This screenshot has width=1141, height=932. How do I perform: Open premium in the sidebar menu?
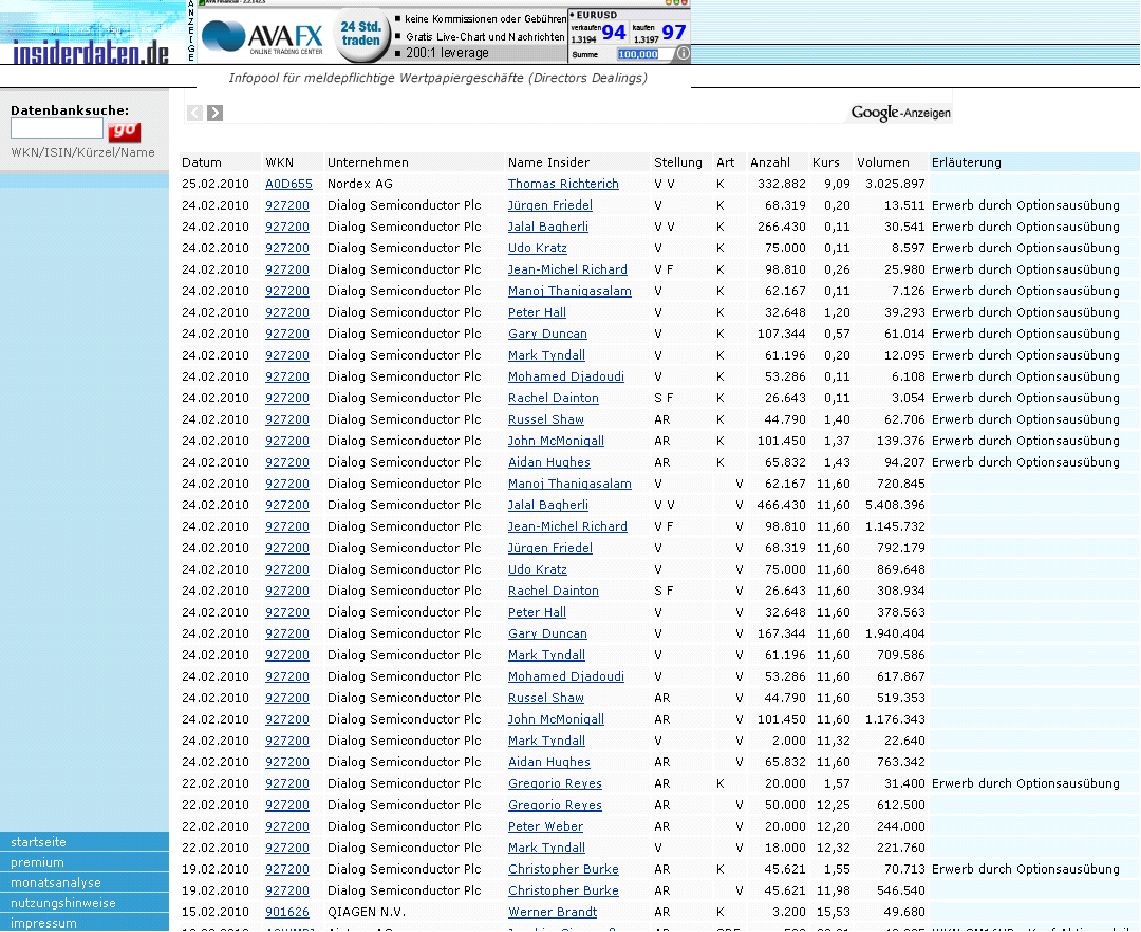[37, 863]
